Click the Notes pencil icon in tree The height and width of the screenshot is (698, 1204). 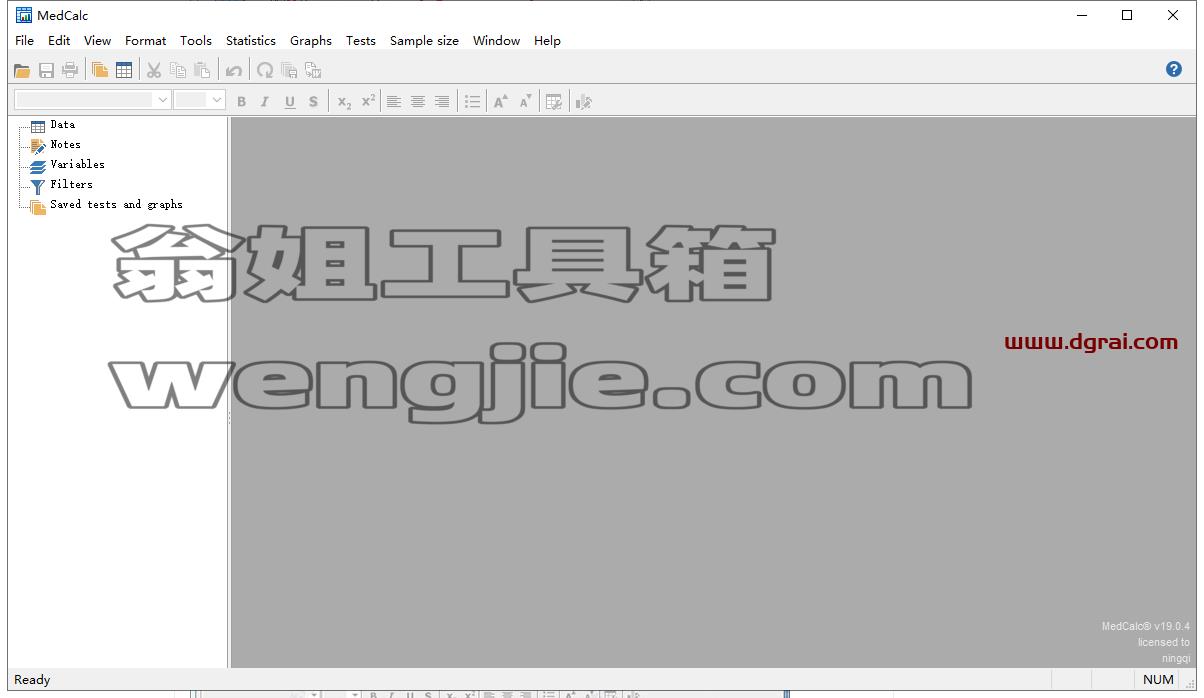pos(38,146)
